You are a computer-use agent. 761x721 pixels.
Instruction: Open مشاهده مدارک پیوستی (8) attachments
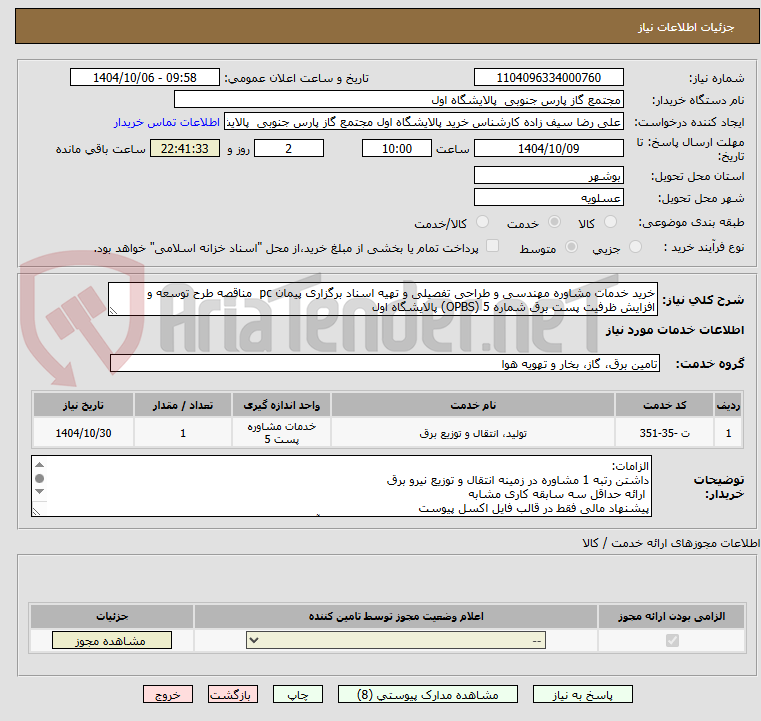point(427,693)
